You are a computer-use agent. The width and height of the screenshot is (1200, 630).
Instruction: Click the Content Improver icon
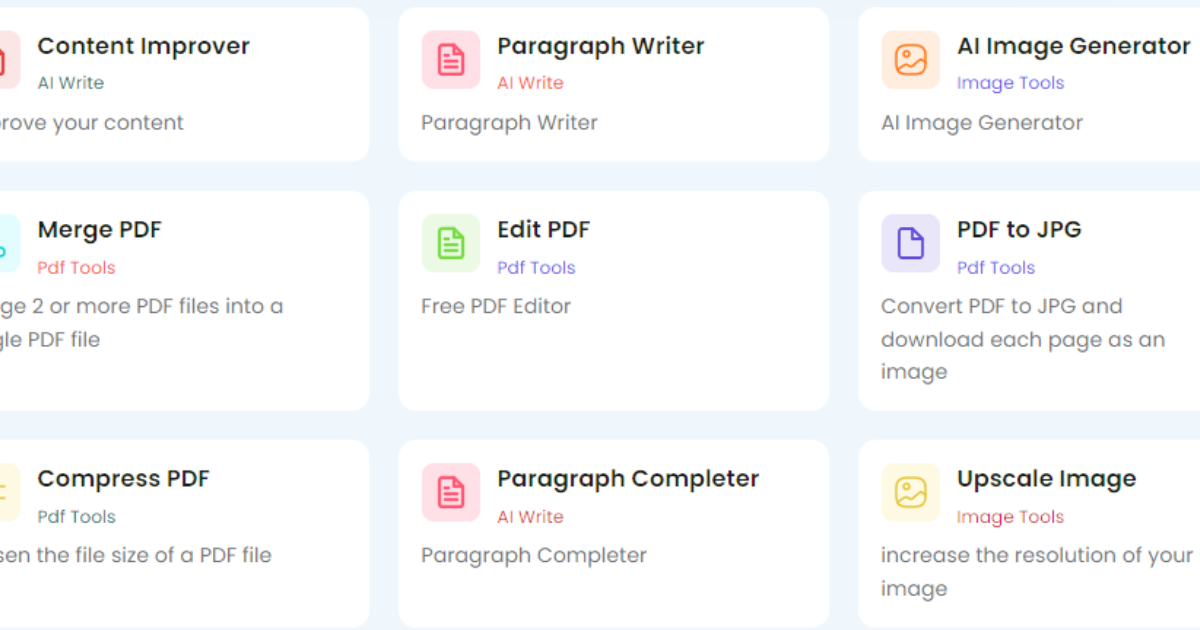(x=6, y=60)
